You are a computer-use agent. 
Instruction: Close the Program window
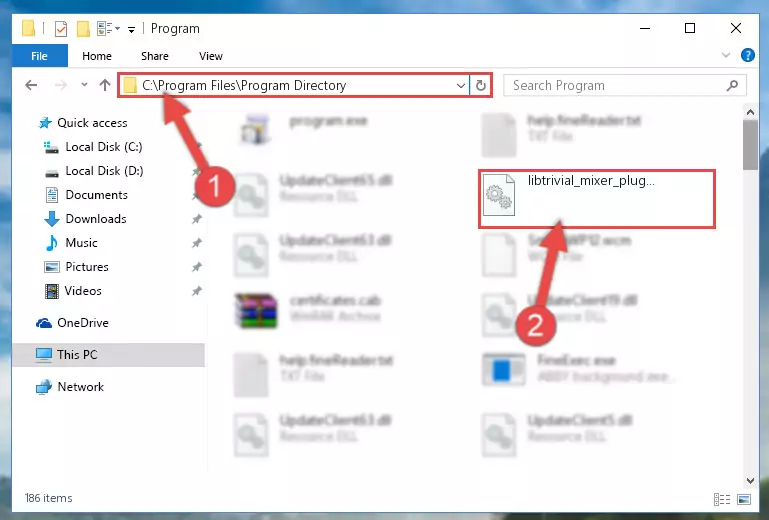tap(736, 28)
